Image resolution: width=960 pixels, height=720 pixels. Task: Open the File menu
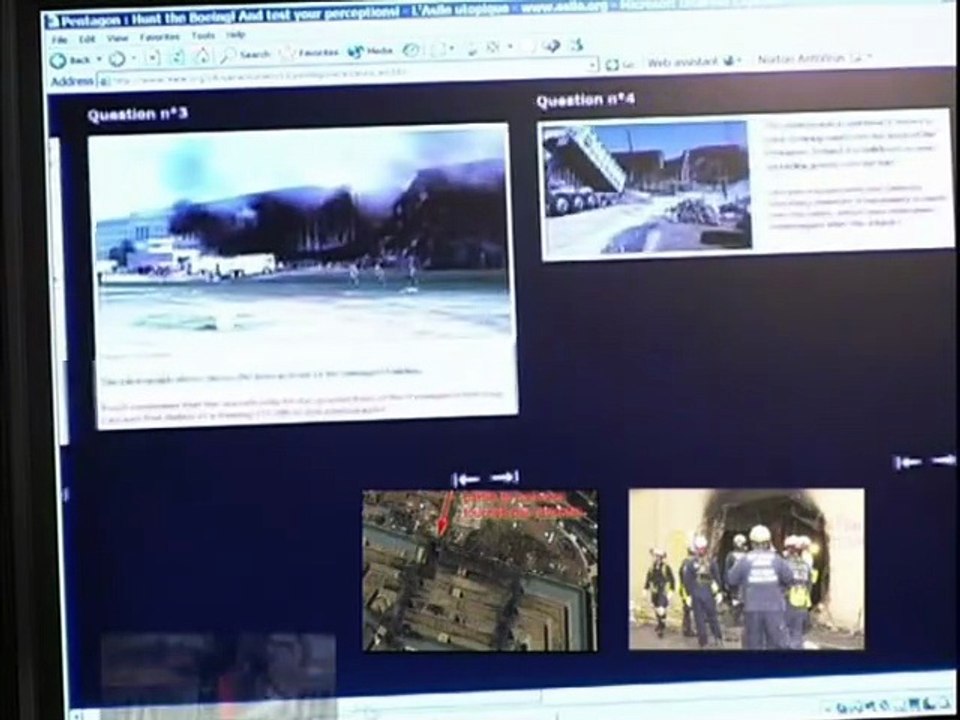click(59, 40)
